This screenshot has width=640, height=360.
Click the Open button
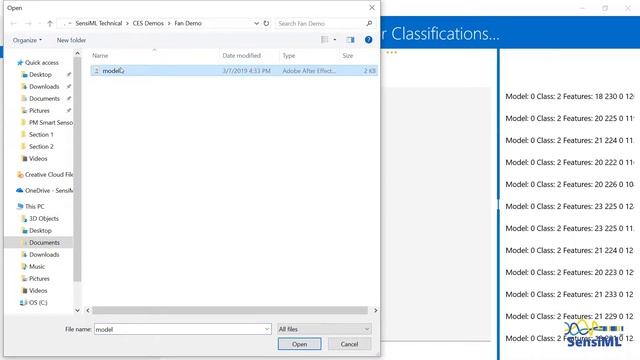pos(299,344)
